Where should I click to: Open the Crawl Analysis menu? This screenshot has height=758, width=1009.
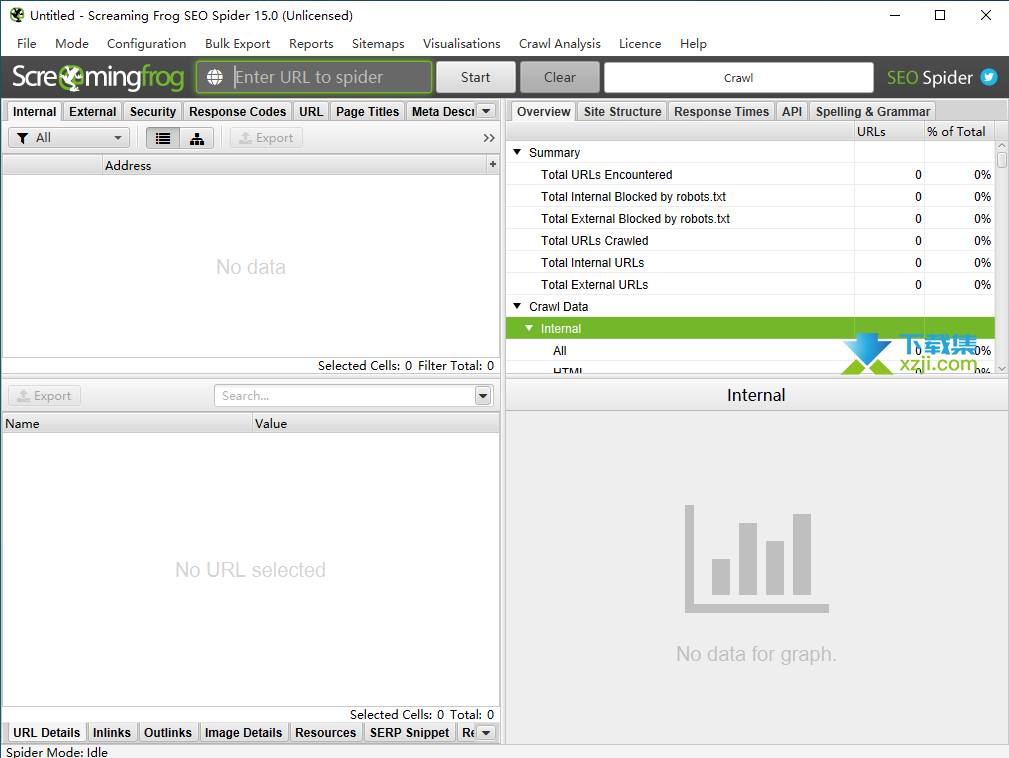tap(560, 44)
